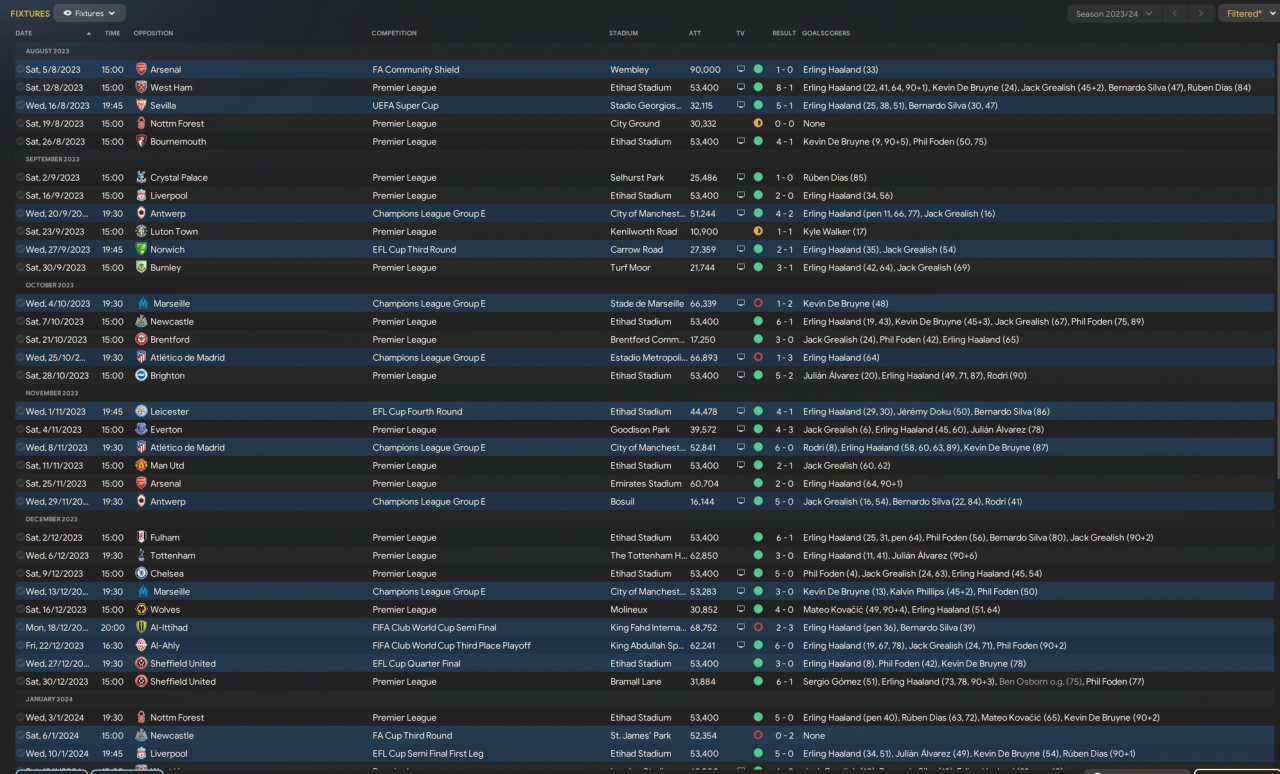The width and height of the screenshot is (1280, 774).
Task: Click the 90,000 attendance figure
Action: [705, 70]
